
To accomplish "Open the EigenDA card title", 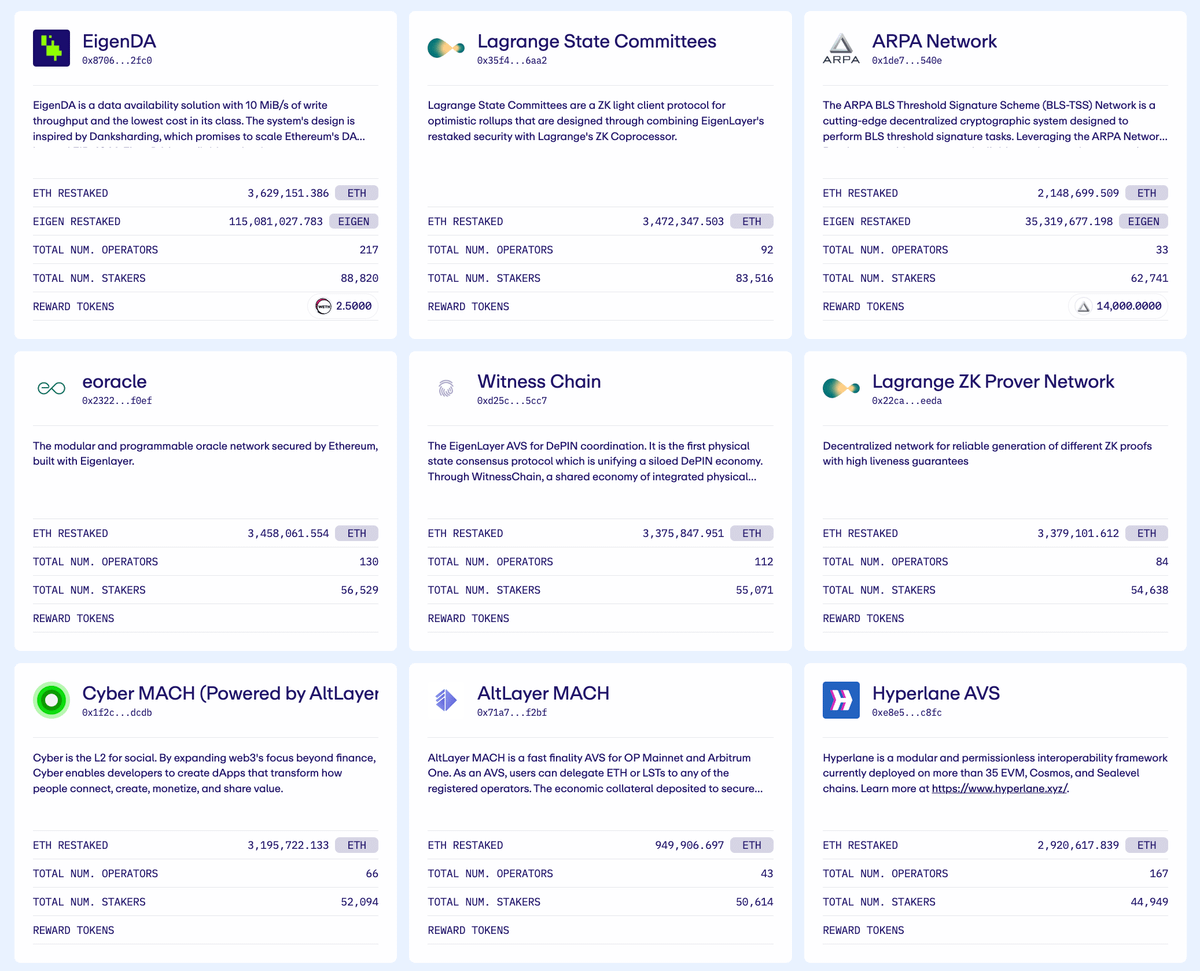I will pos(119,41).
